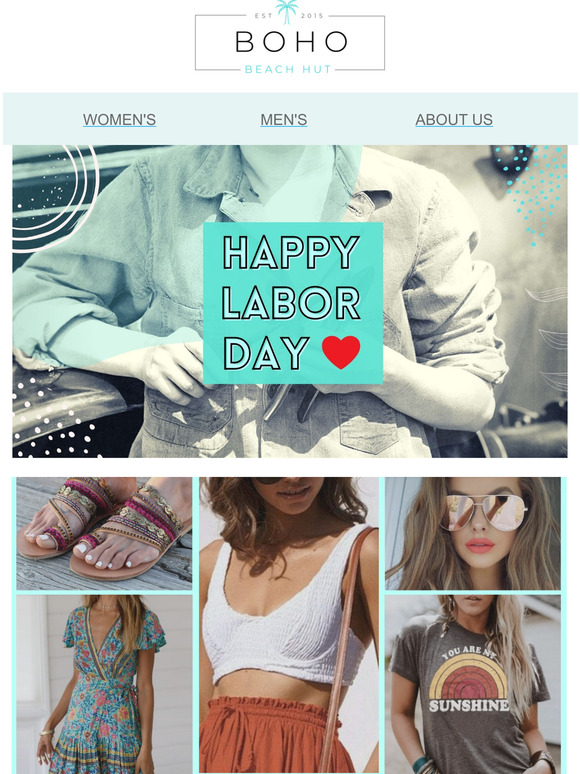580x774 pixels.
Task: Click the BOHO logo text
Action: 291,42
